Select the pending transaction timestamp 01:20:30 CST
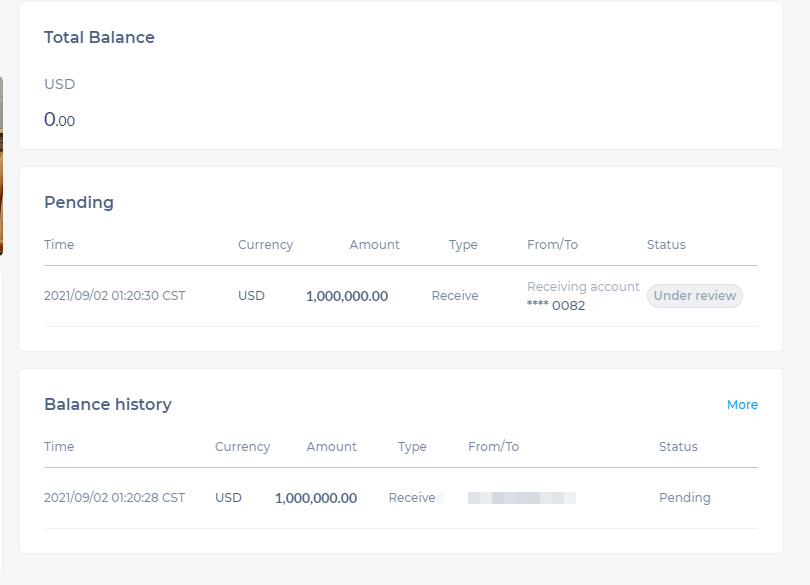The image size is (810, 585). tap(114, 296)
